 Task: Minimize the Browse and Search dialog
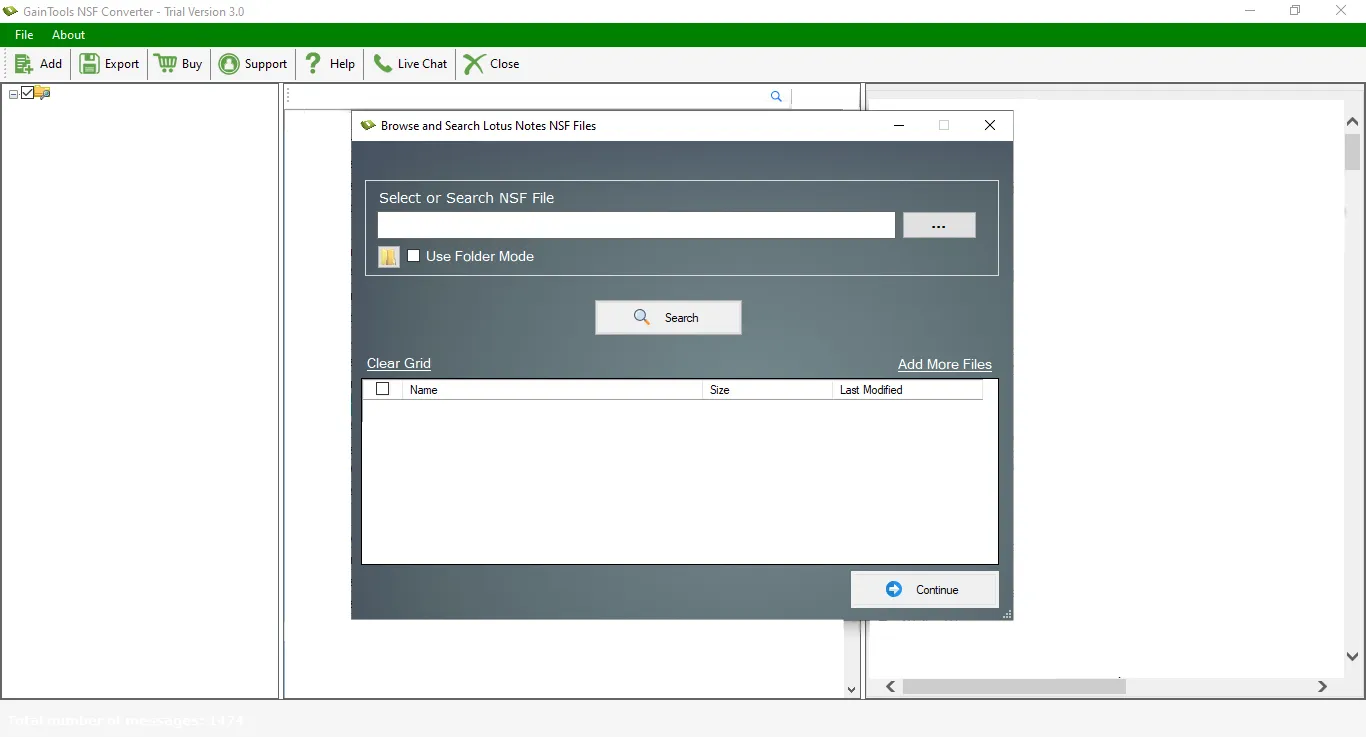click(x=899, y=125)
